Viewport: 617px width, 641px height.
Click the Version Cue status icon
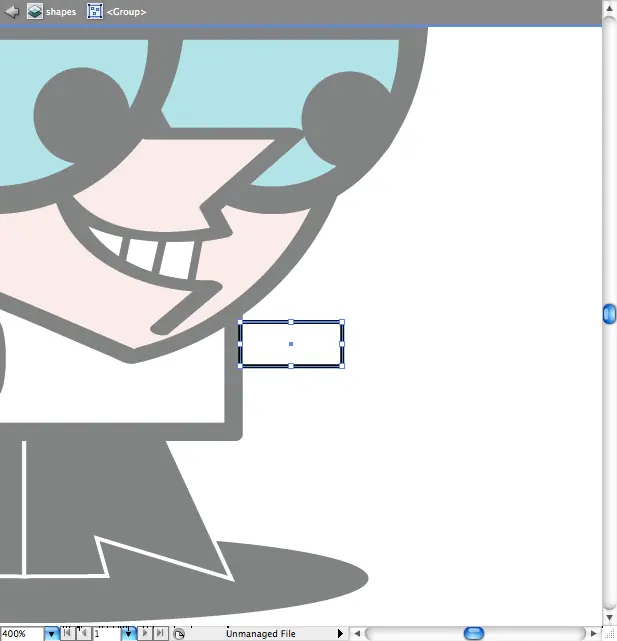[179, 634]
